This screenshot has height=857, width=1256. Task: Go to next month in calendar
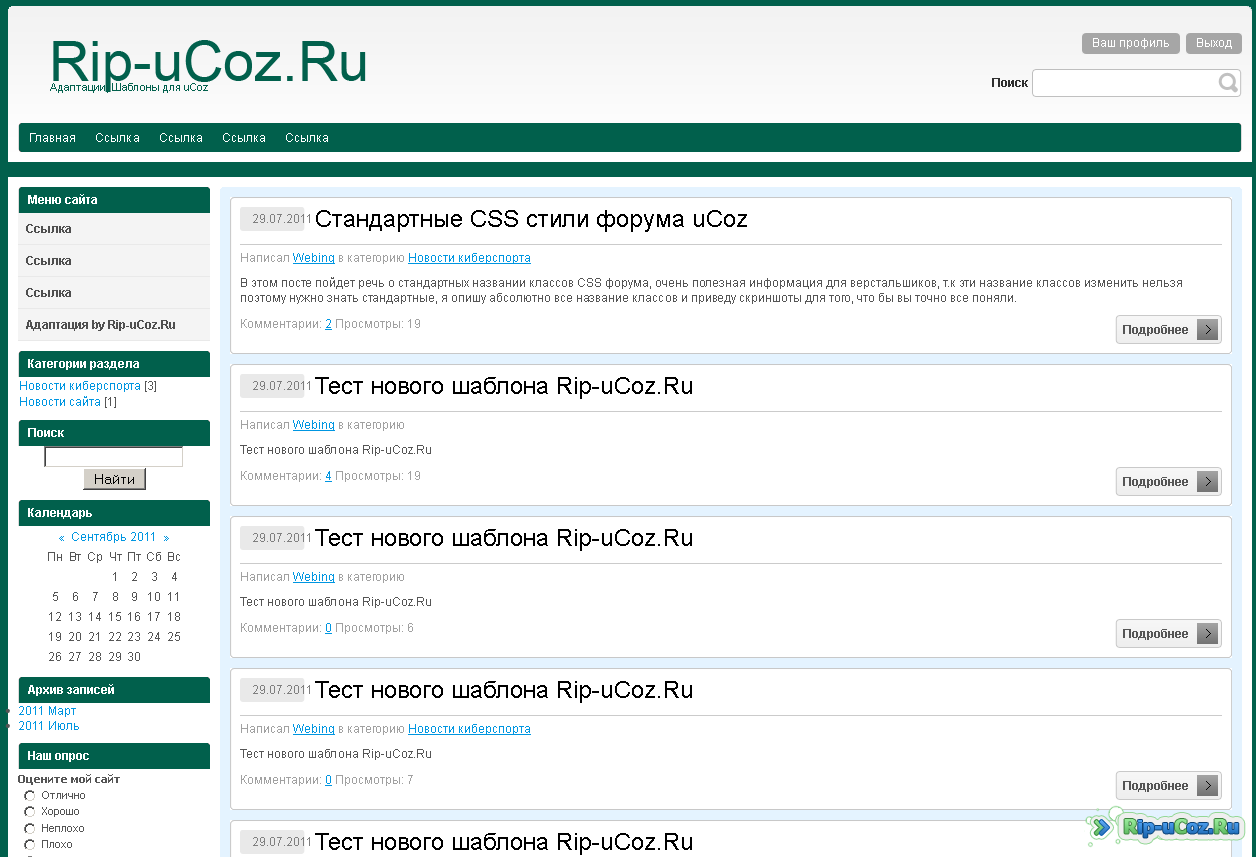[166, 537]
